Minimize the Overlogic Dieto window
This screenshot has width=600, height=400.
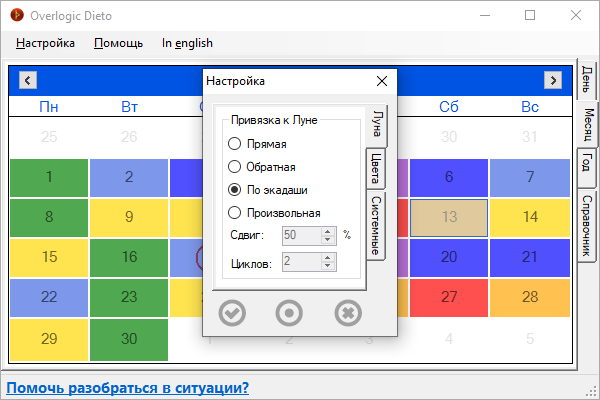point(485,15)
